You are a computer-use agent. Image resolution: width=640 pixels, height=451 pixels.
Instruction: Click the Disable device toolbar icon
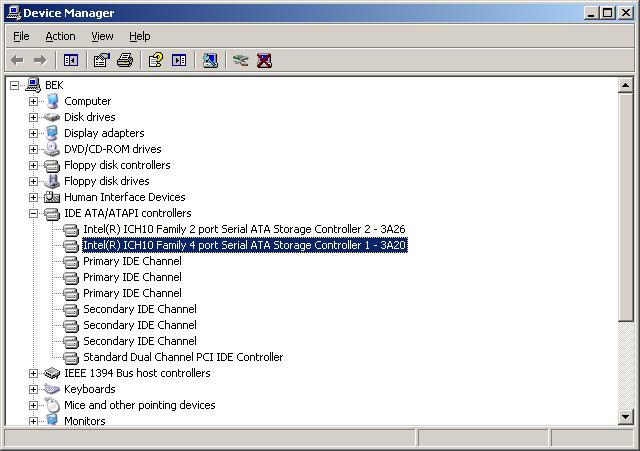click(x=240, y=60)
